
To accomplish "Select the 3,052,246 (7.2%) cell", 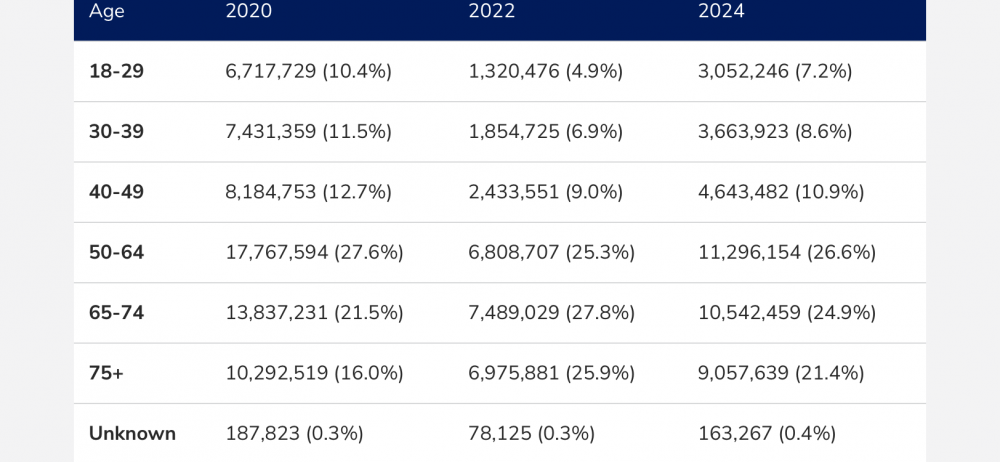I will (775, 72).
